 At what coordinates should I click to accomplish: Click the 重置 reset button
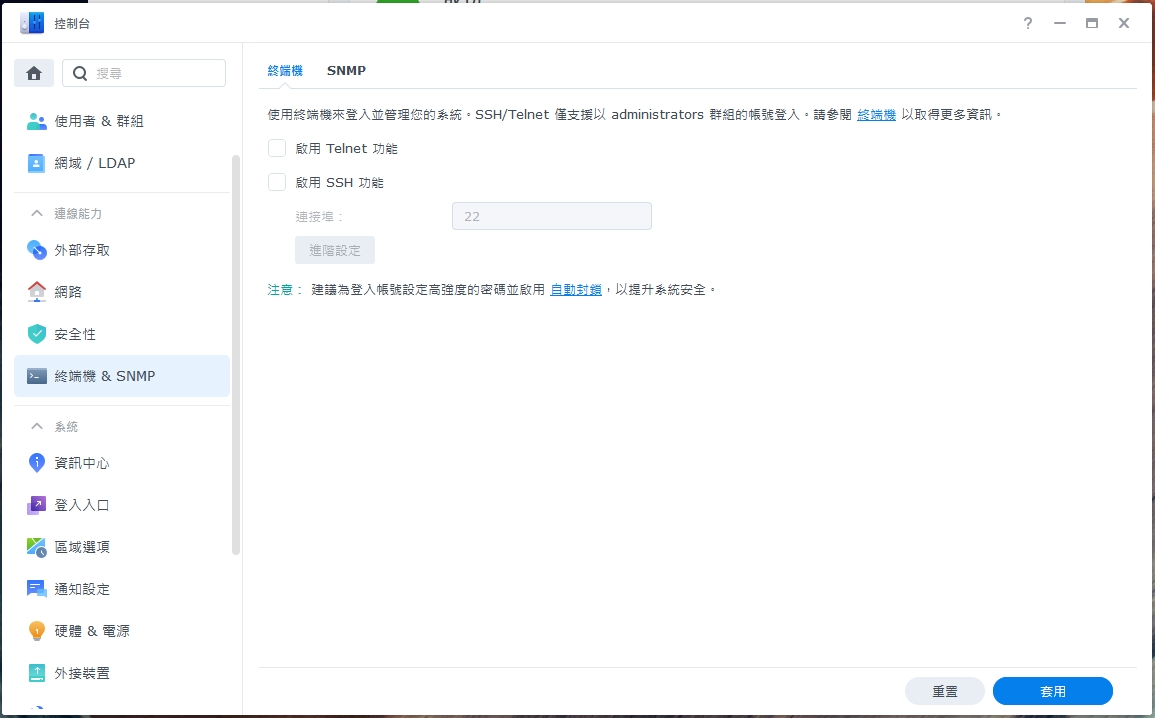click(x=945, y=691)
